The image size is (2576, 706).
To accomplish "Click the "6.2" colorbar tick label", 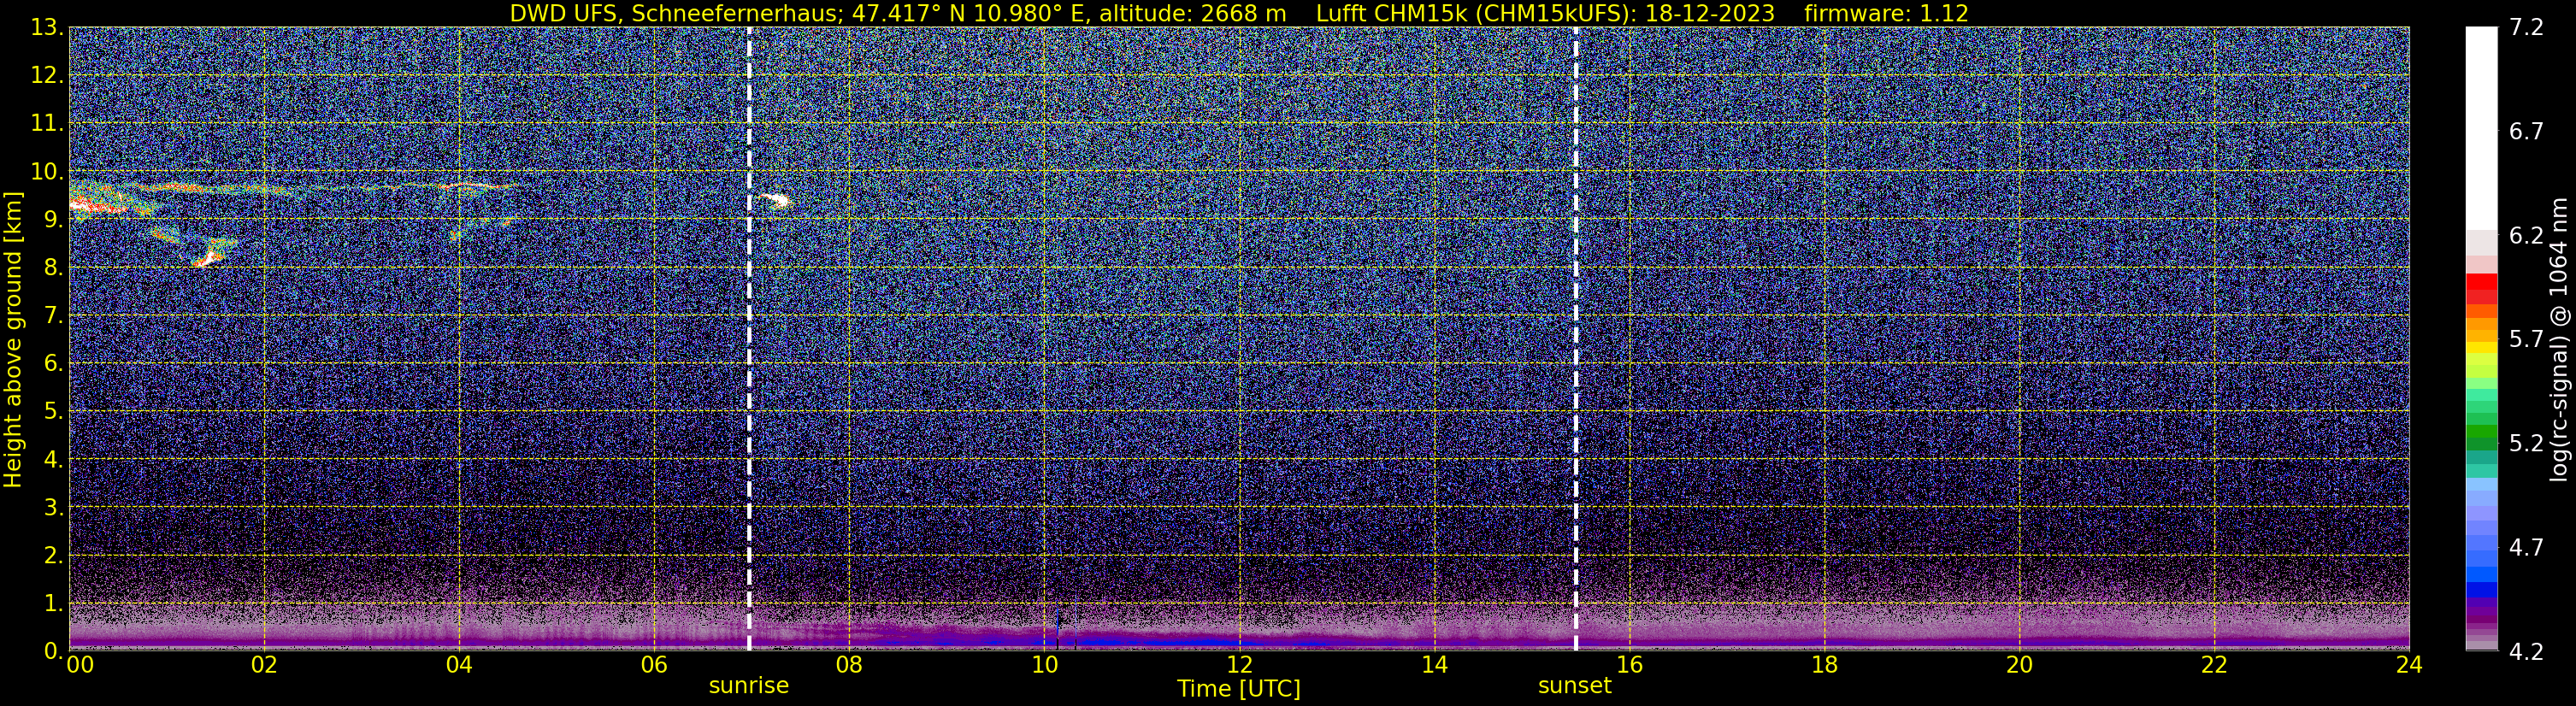I will point(2526,236).
